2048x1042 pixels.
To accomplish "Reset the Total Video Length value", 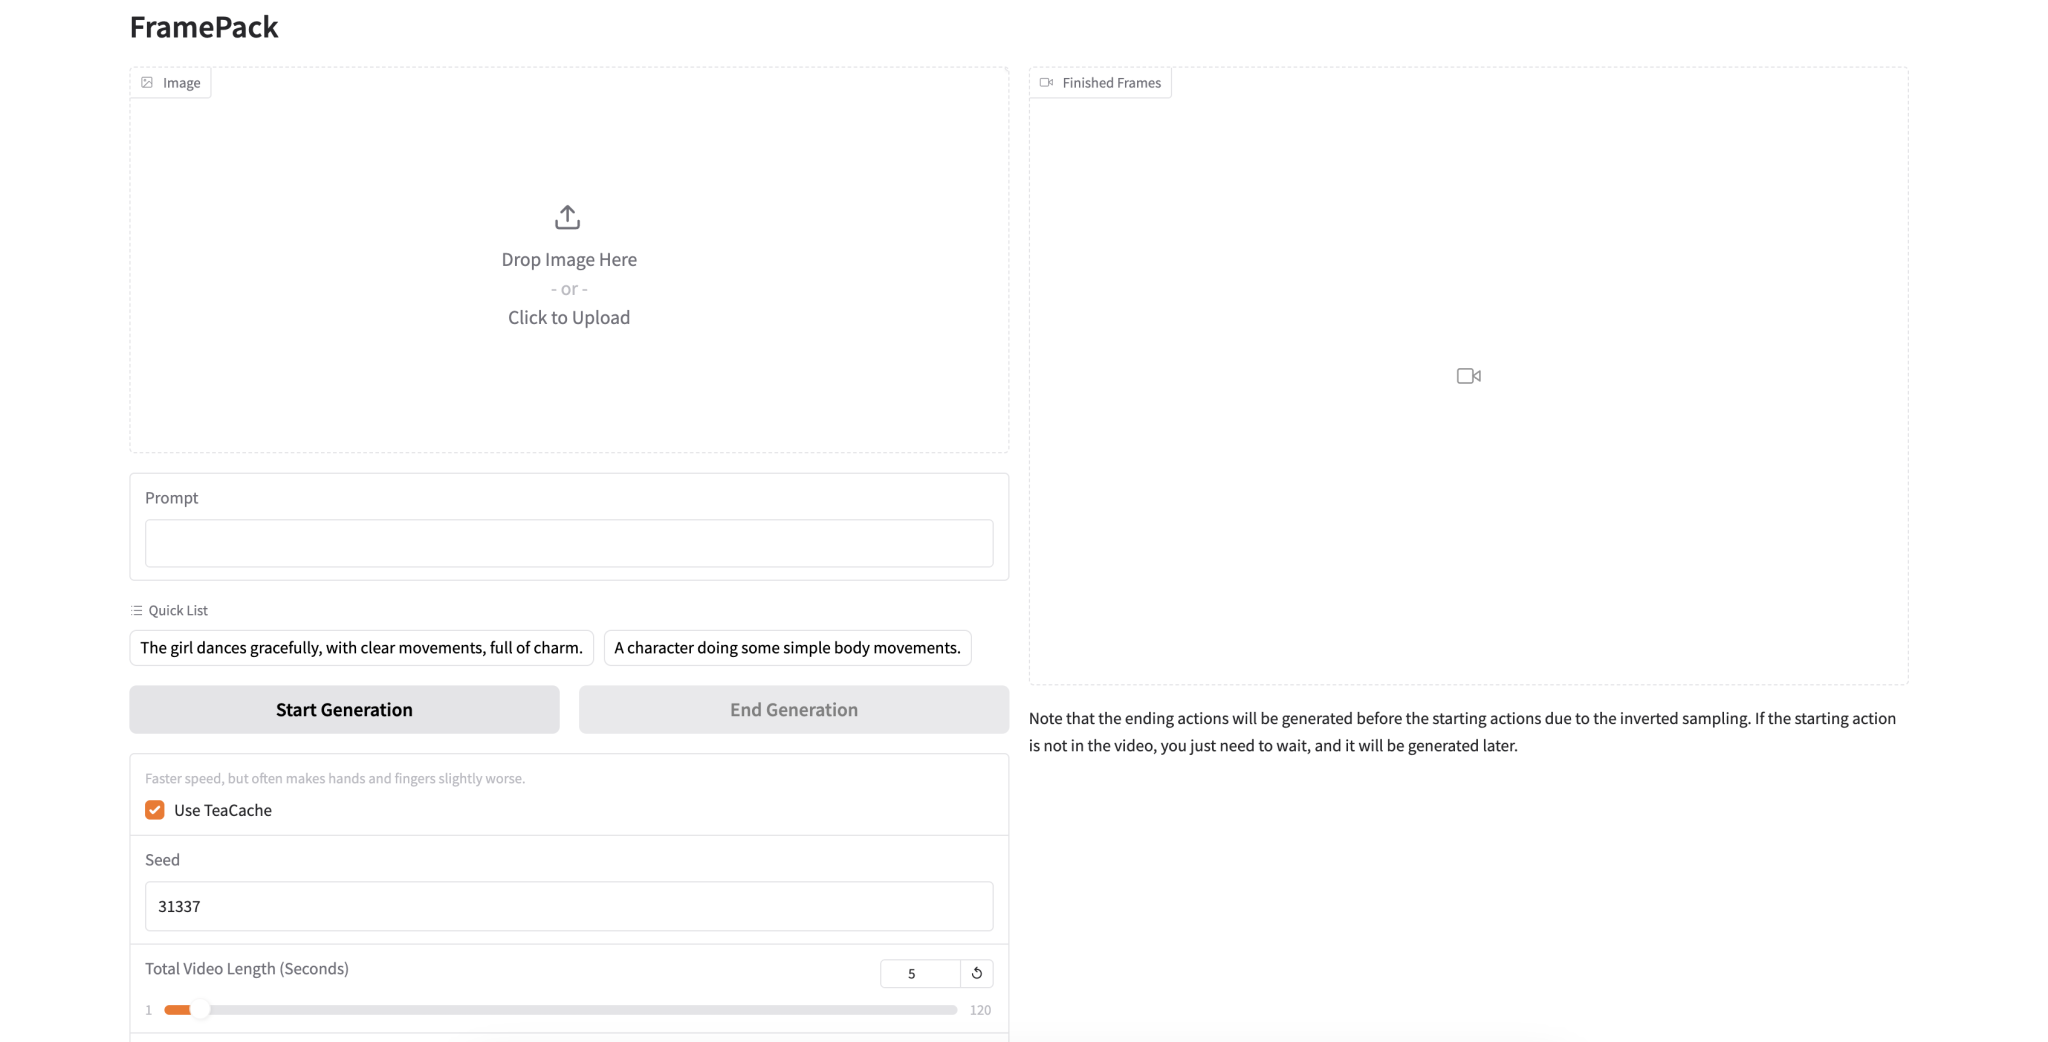I will pos(977,973).
